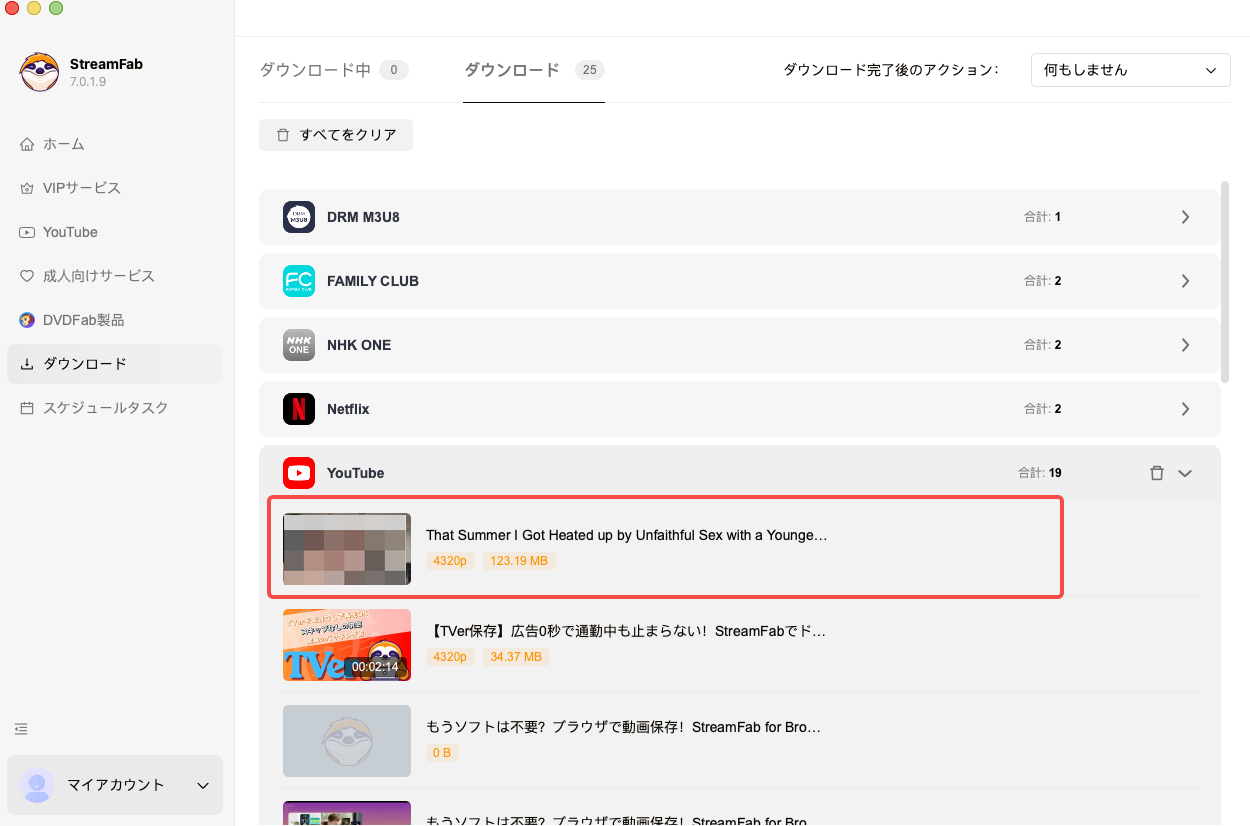
Task: Click the calendar icon for scheduled tasks
Action: point(27,408)
